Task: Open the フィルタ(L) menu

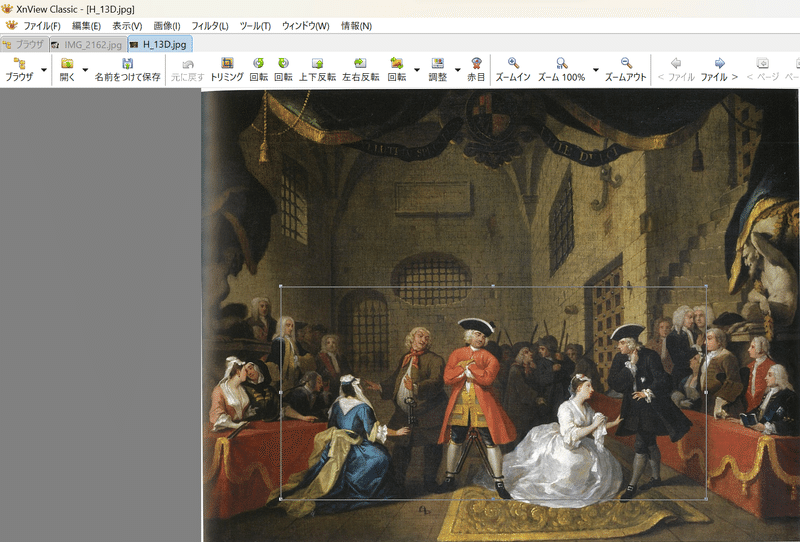Action: click(x=210, y=26)
